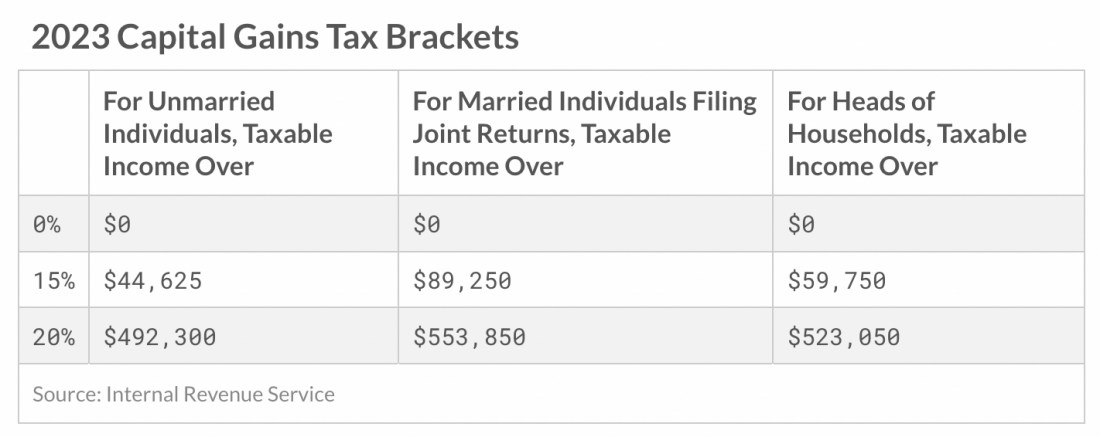Image resolution: width=1100 pixels, height=437 pixels.
Task: Select the $44,625 cell
Action: pos(152,281)
